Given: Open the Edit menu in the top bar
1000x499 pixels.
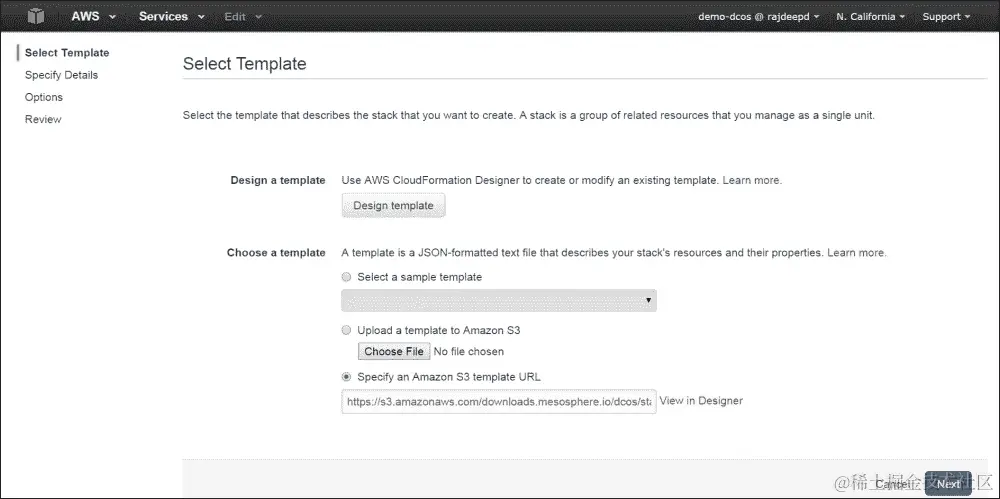Looking at the screenshot, I should 242,17.
